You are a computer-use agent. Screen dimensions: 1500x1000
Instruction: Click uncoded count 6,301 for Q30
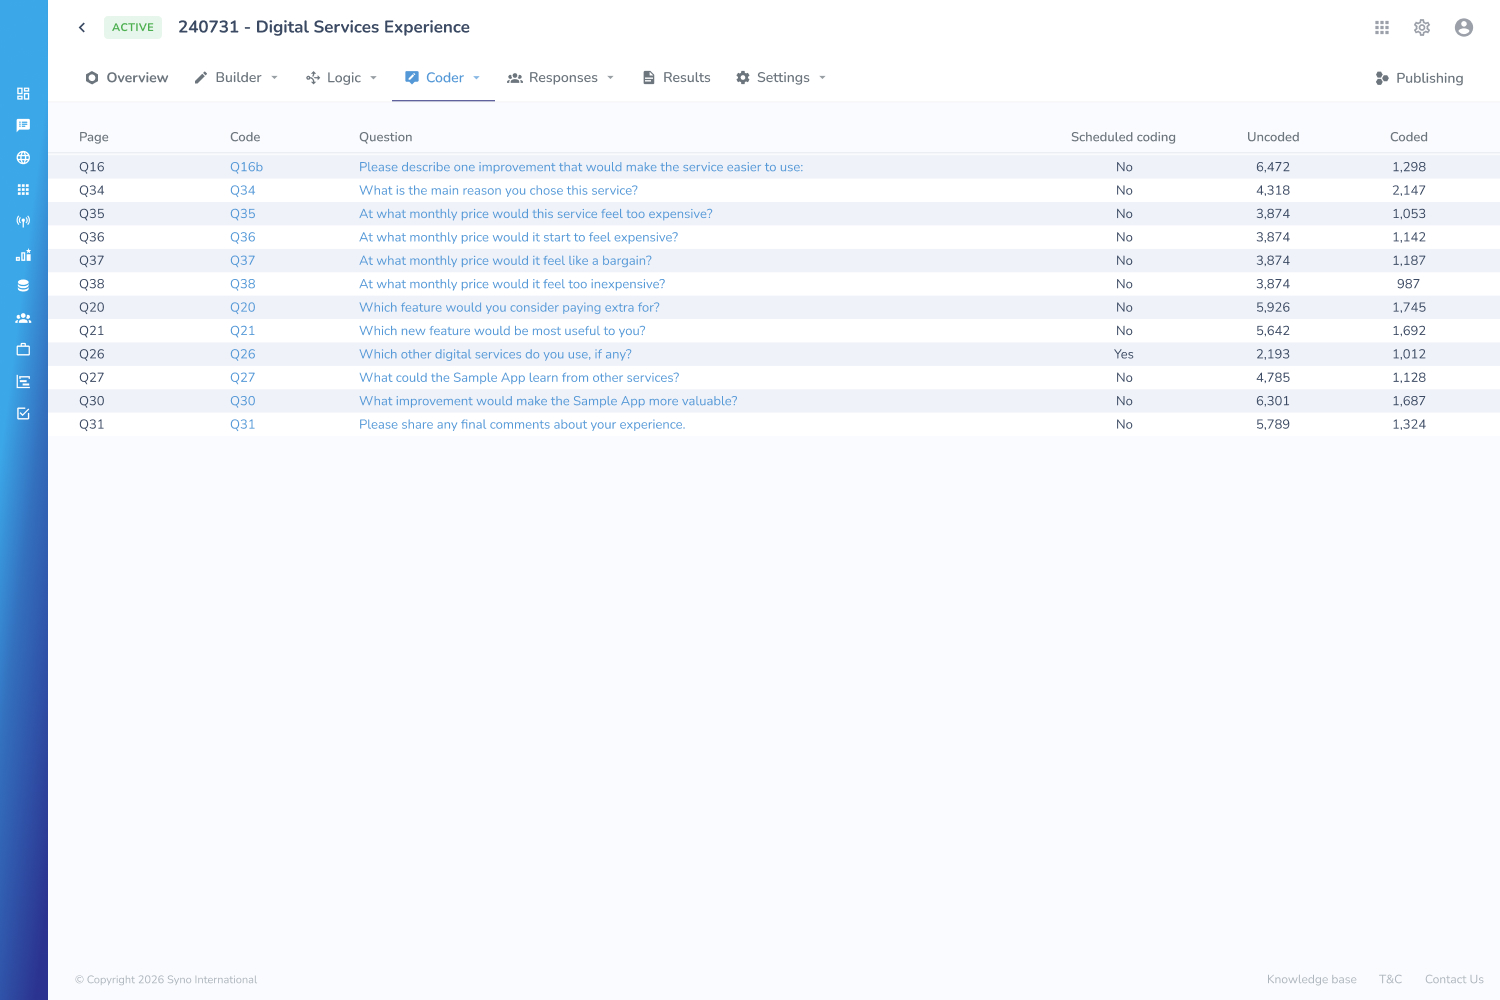(1273, 401)
